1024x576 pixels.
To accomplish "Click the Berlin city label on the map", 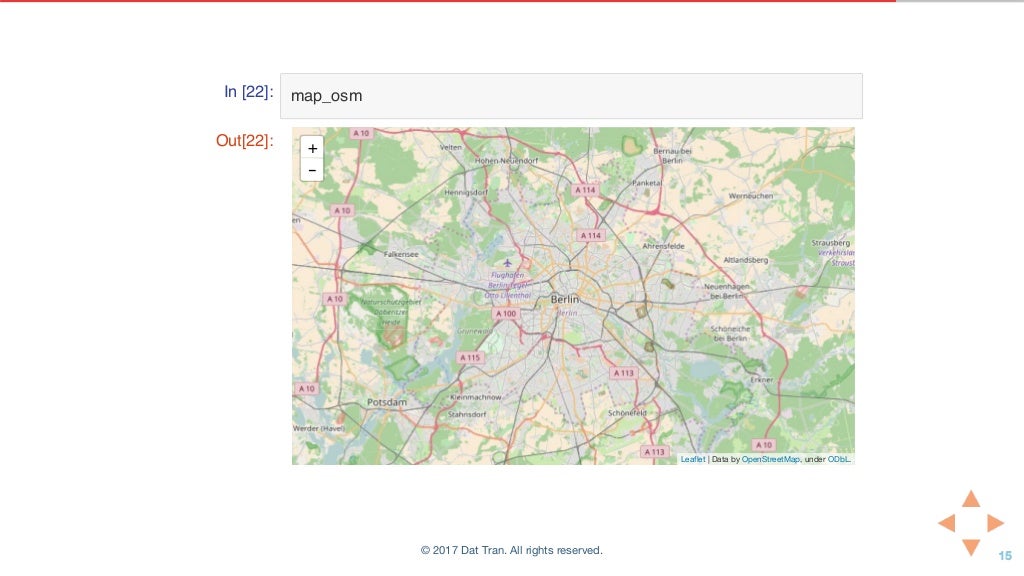I will coord(565,299).
